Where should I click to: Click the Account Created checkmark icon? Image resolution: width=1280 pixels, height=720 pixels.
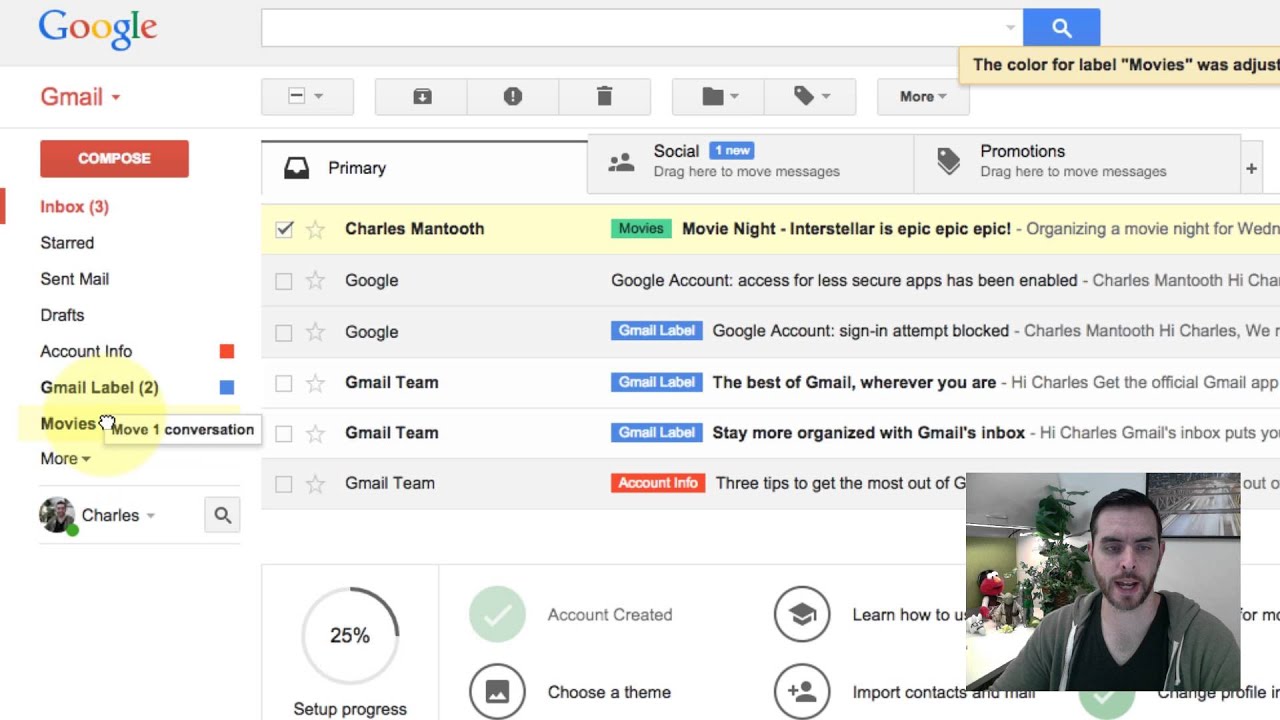coord(497,615)
